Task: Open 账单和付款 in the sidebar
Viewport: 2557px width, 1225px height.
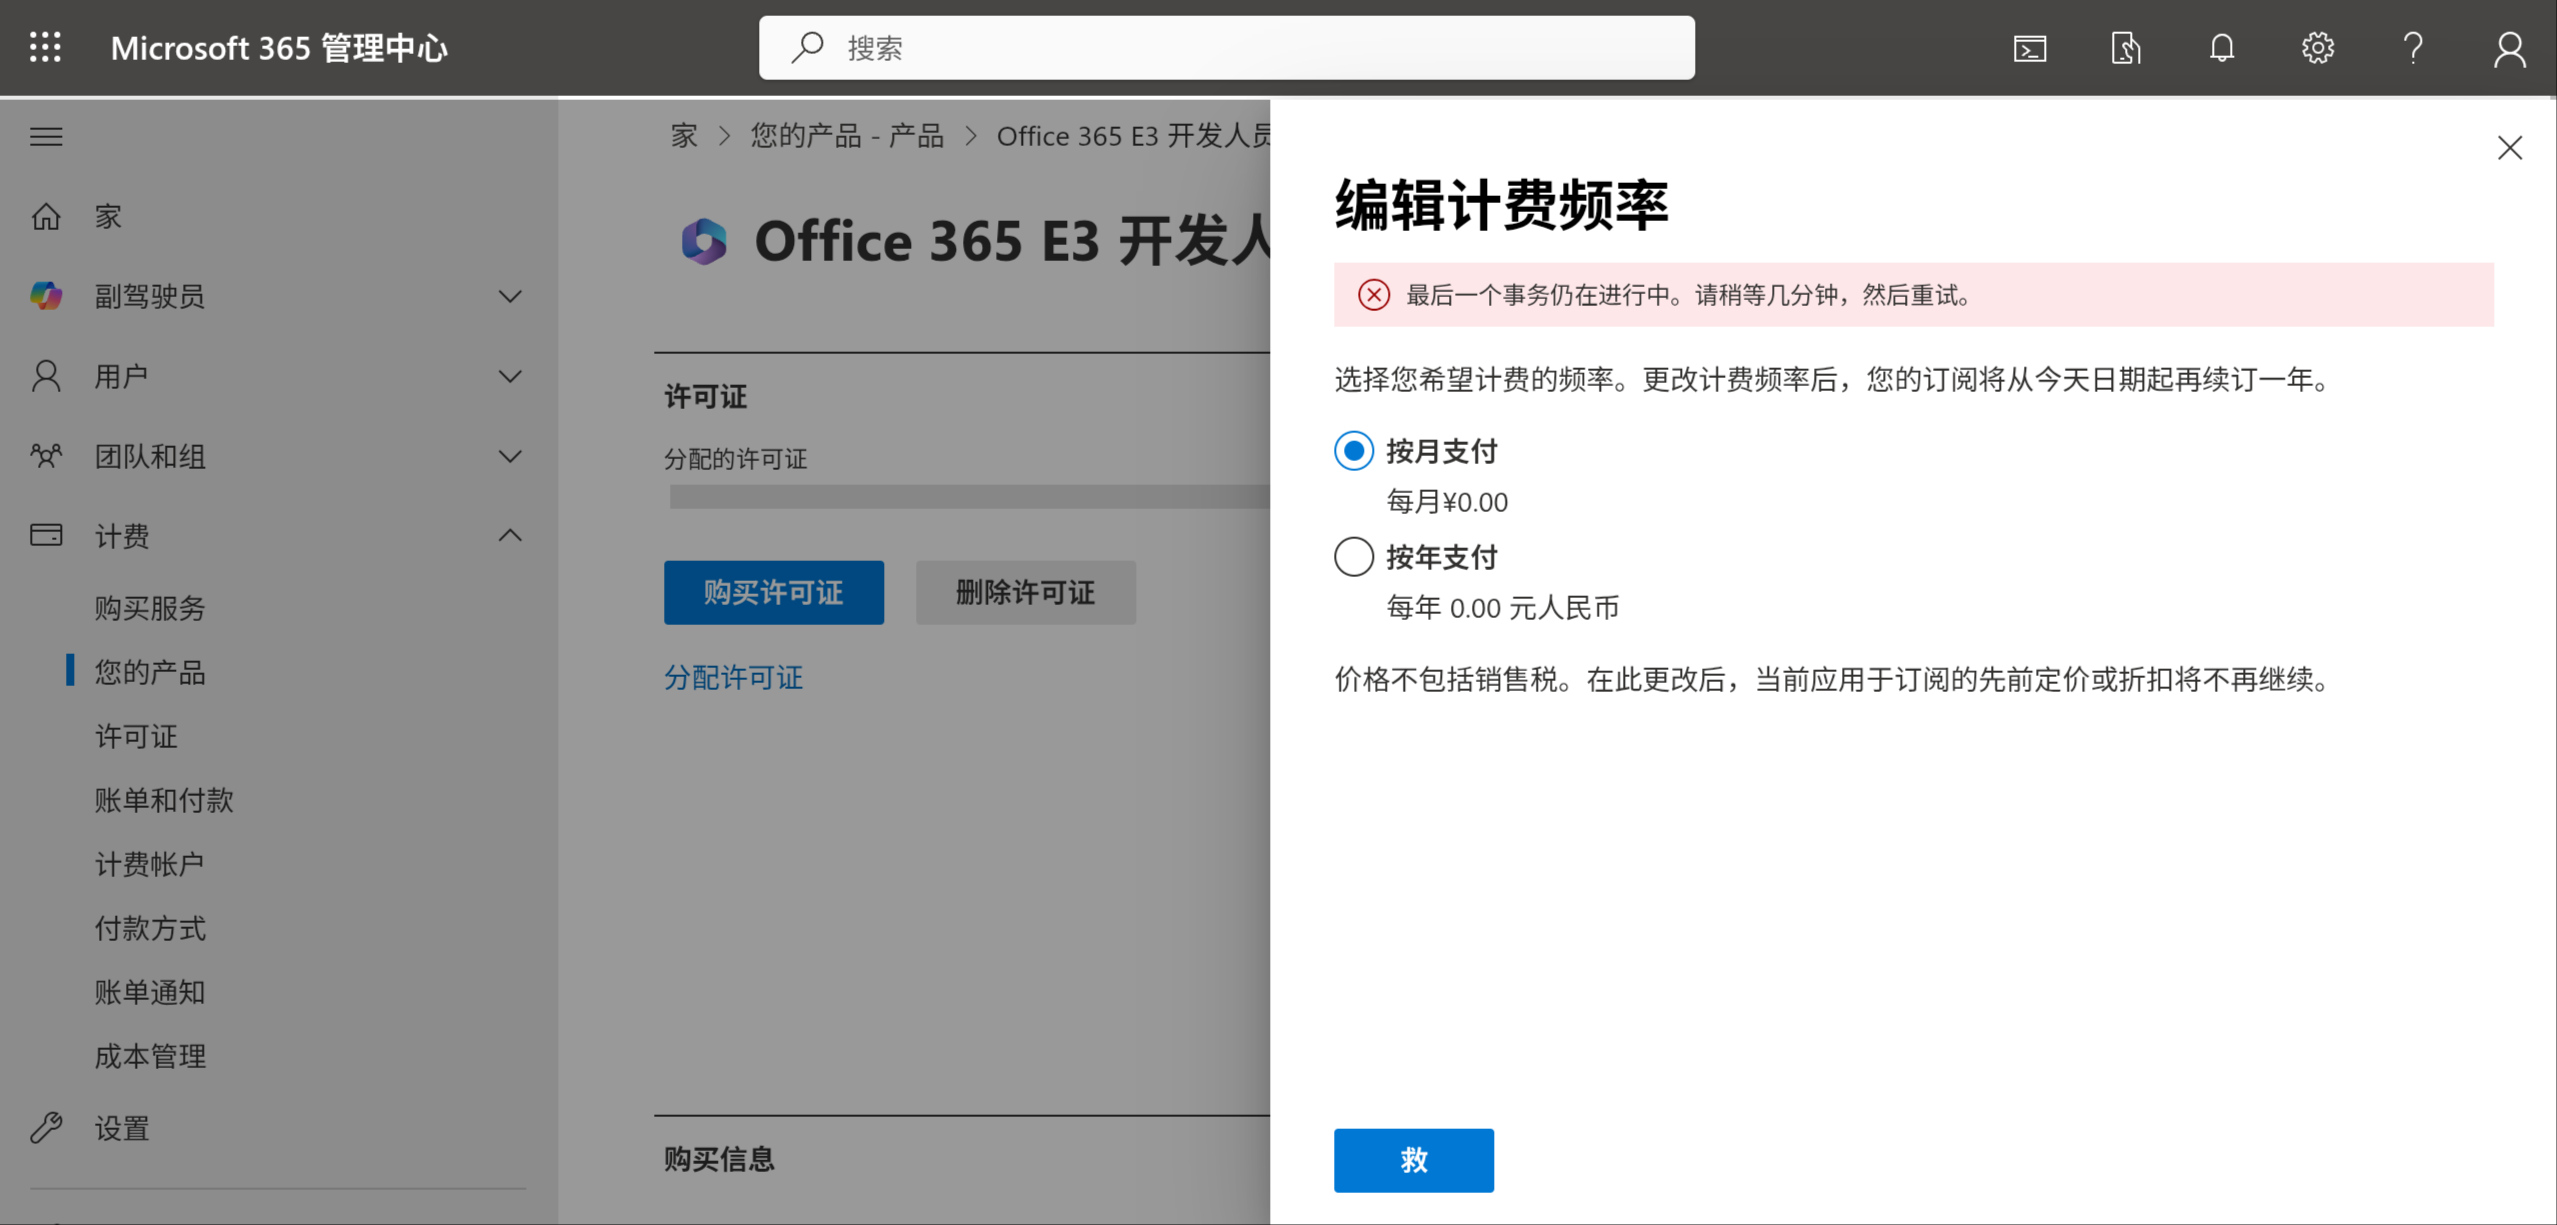Action: (164, 800)
